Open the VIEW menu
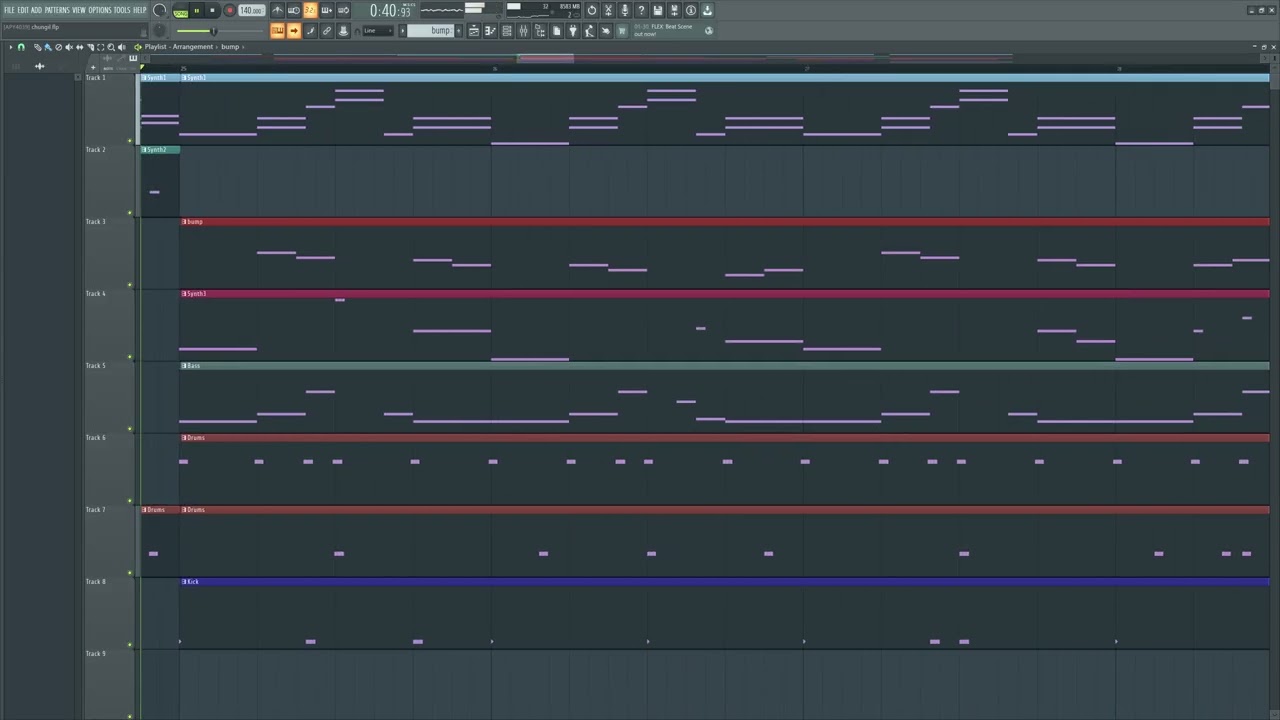The image size is (1280, 720). tap(79, 10)
